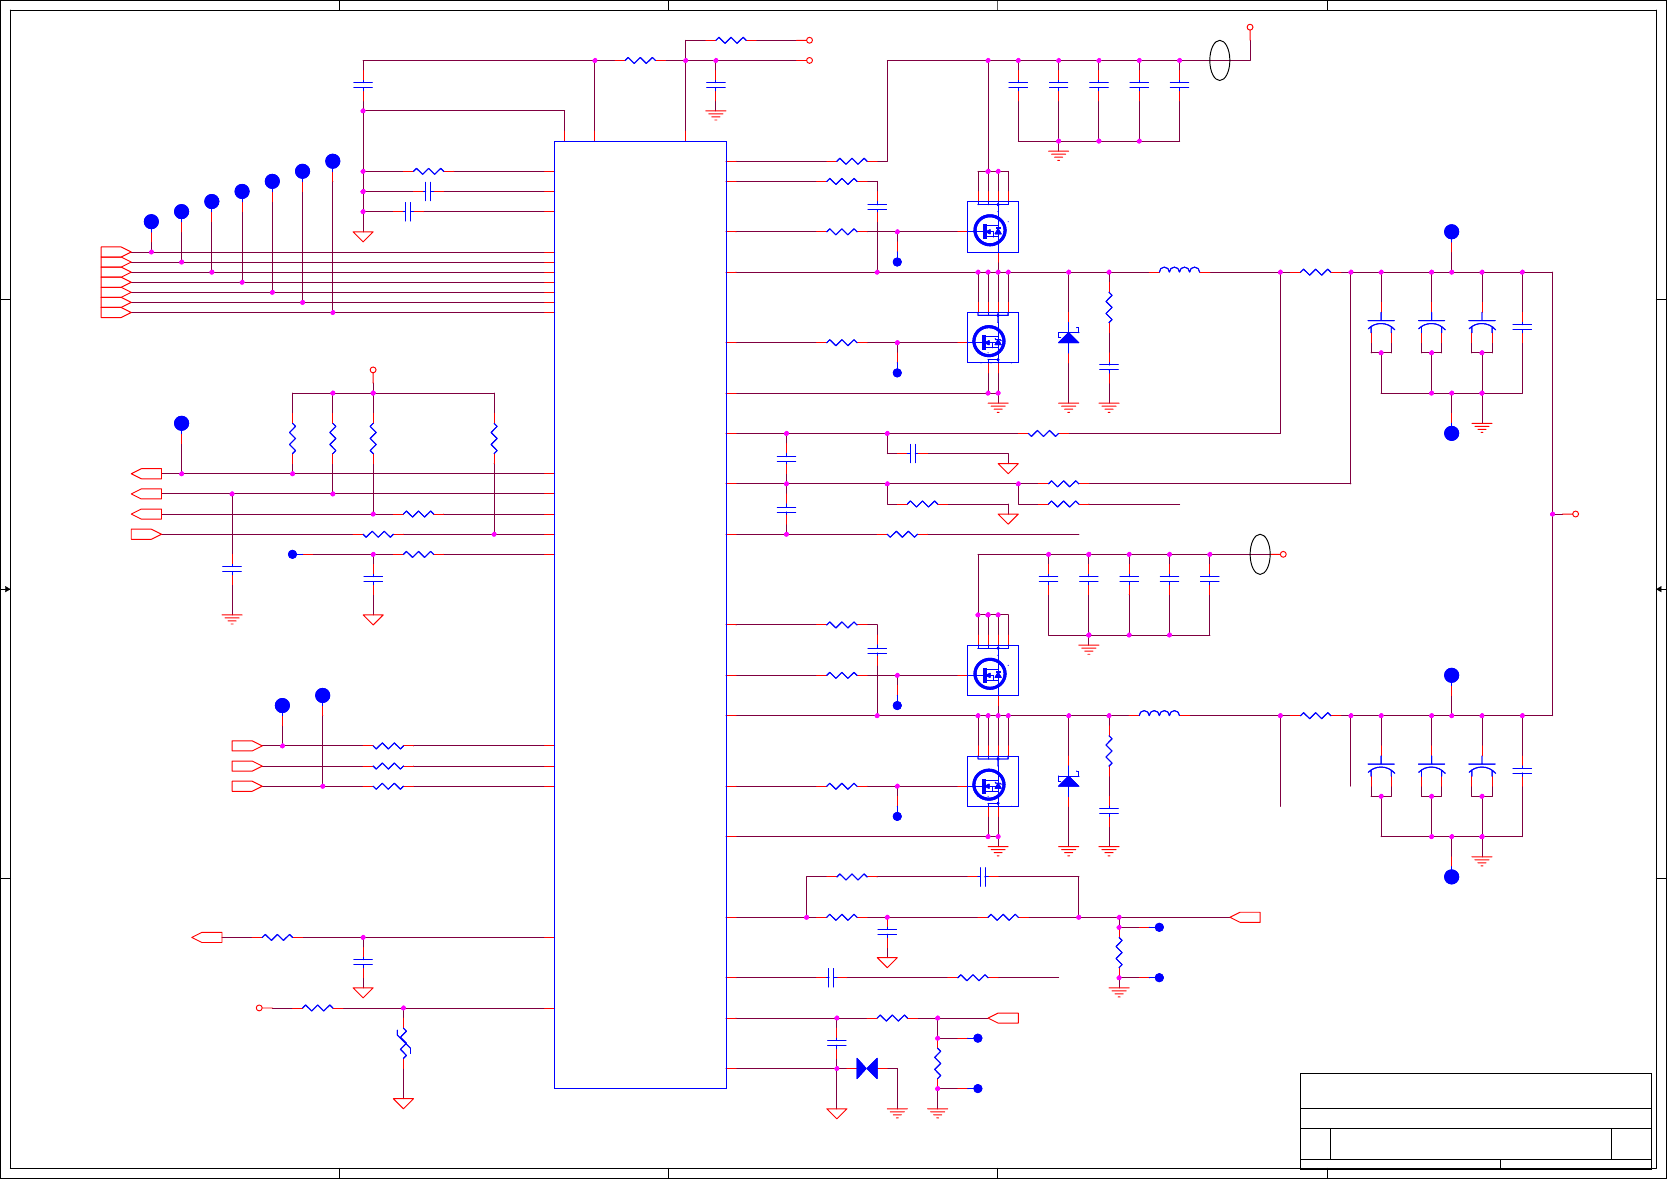Select the thermistor symbol above the bottom-left ground
This screenshot has width=1667, height=1179.
(403, 1044)
